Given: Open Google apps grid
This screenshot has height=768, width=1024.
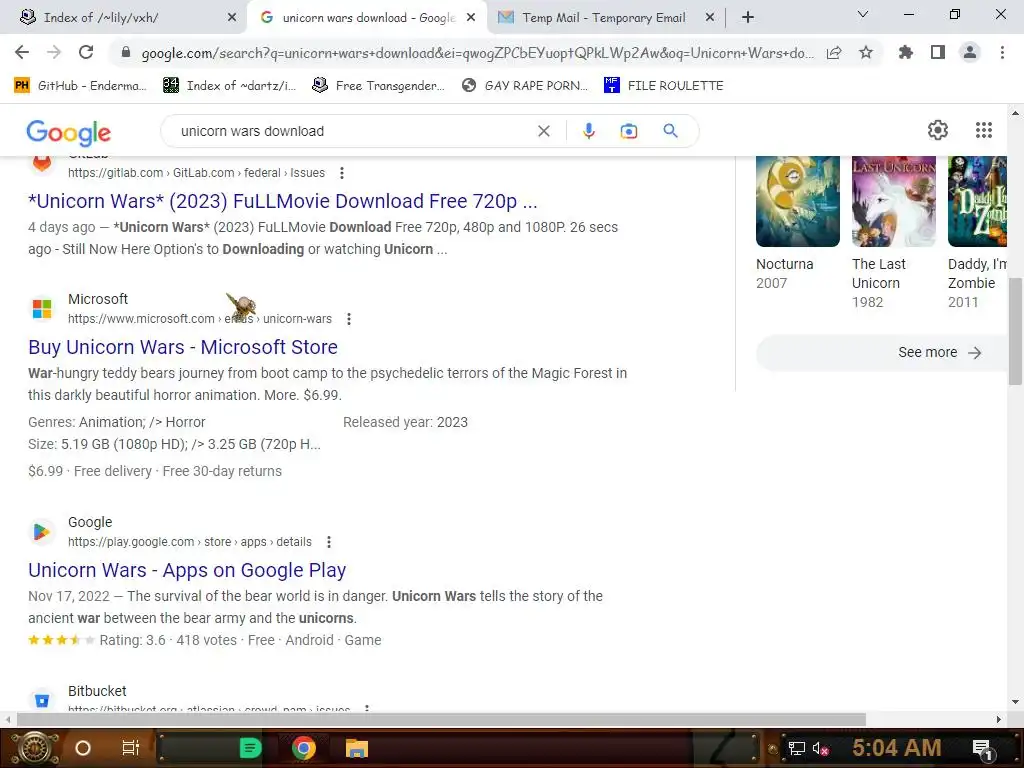Looking at the screenshot, I should pos(984,130).
